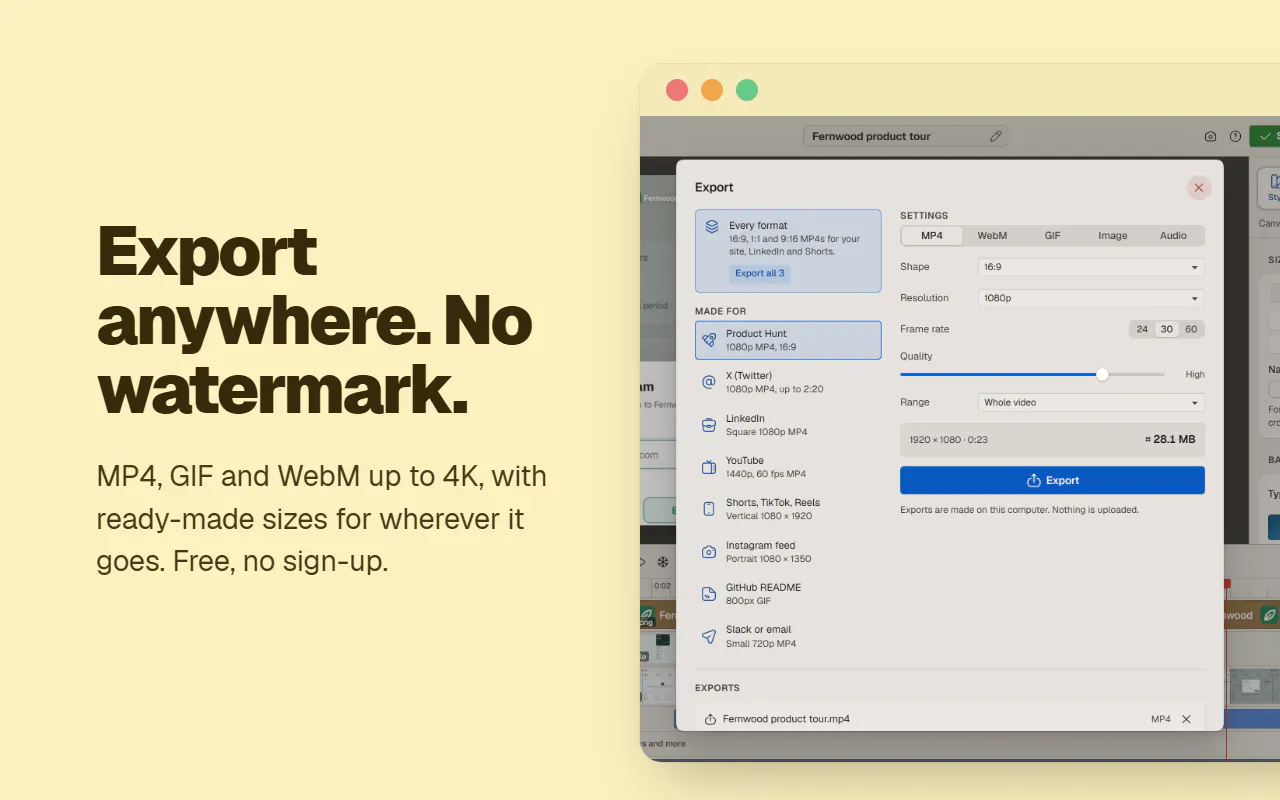Click the 1920 × 1080 · 0:23 summary text

pyautogui.click(x=949, y=439)
